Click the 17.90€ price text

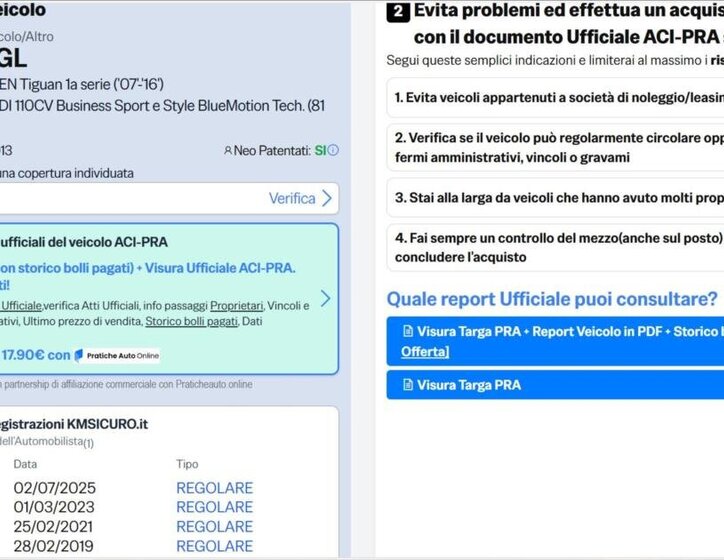click(23, 355)
